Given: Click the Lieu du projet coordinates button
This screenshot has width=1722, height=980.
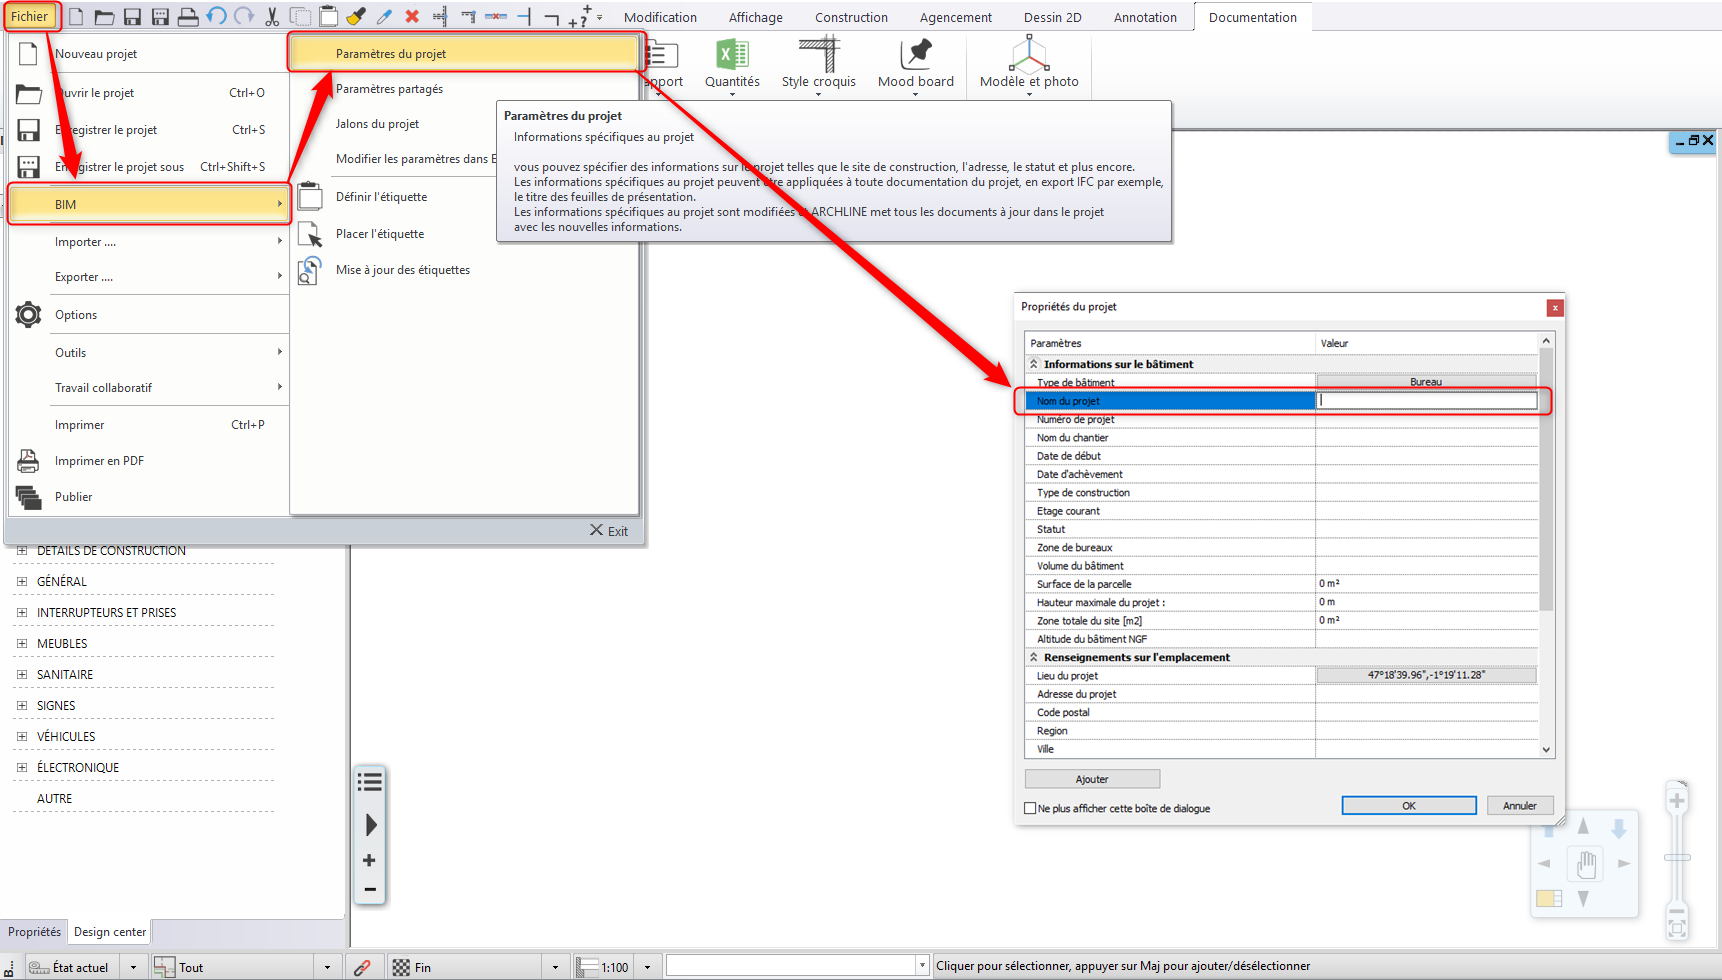Looking at the screenshot, I should coord(1426,675).
